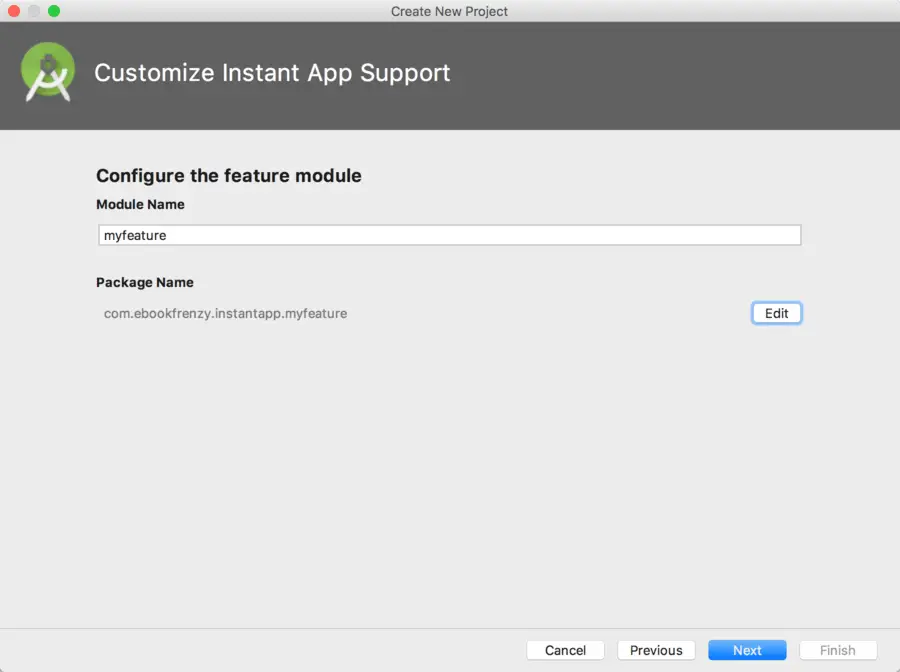Cancel the new project wizard
Screen dimensions: 900x672
565,650
